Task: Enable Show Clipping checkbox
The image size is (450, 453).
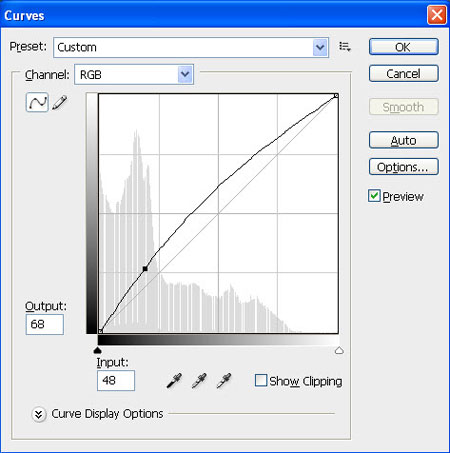Action: click(261, 380)
